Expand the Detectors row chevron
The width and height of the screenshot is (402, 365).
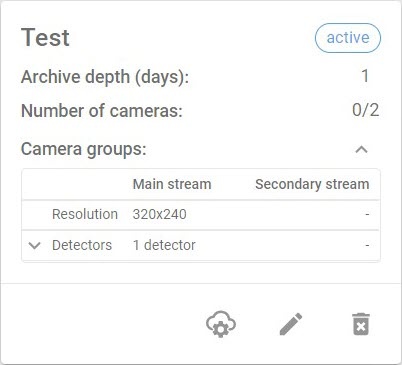click(x=35, y=246)
